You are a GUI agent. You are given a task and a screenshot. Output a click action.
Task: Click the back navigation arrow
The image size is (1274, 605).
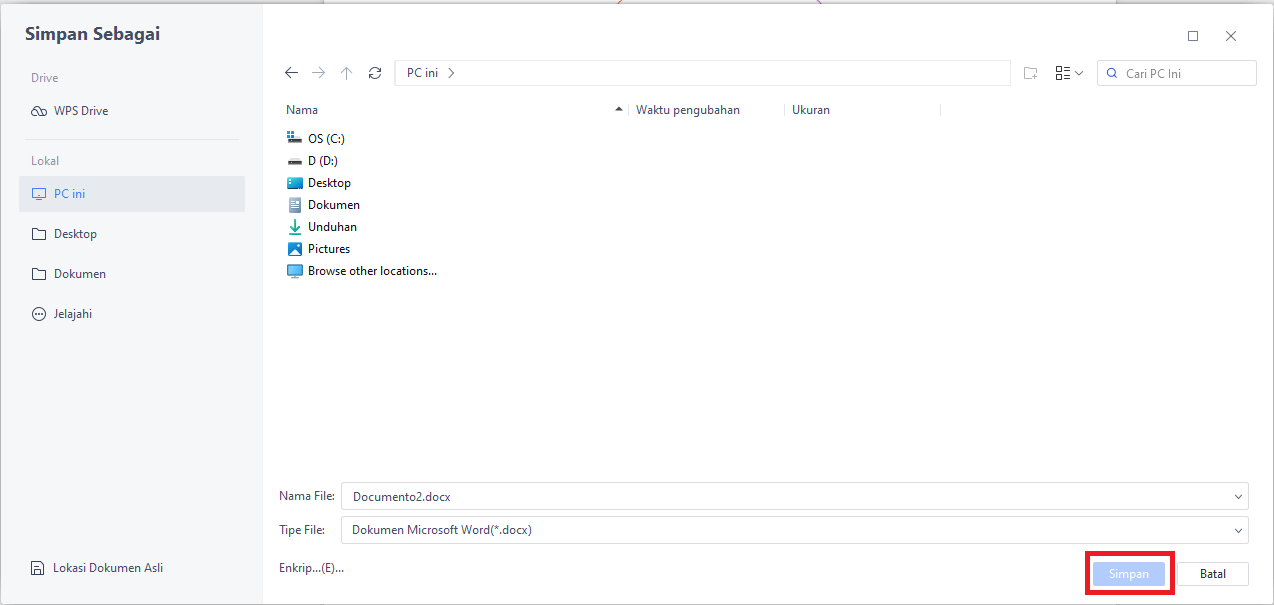click(291, 72)
